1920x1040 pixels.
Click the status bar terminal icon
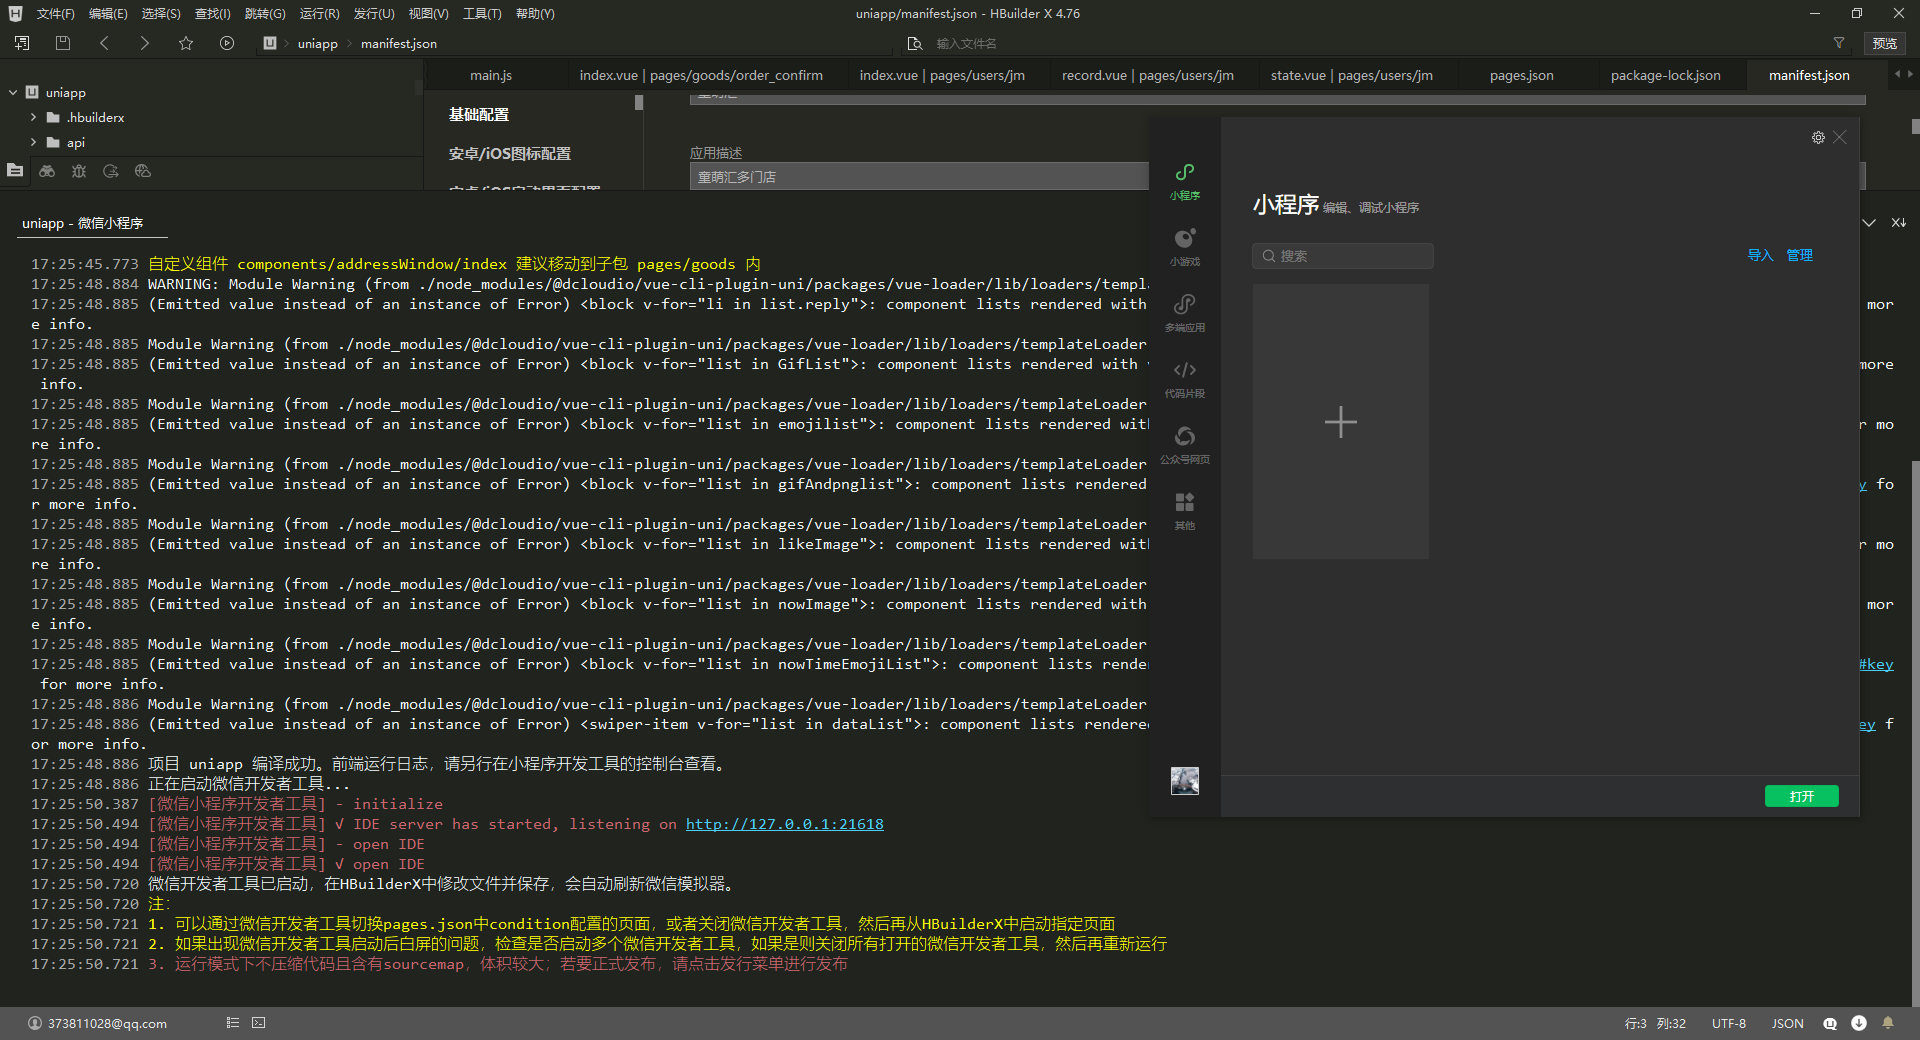coord(259,1023)
